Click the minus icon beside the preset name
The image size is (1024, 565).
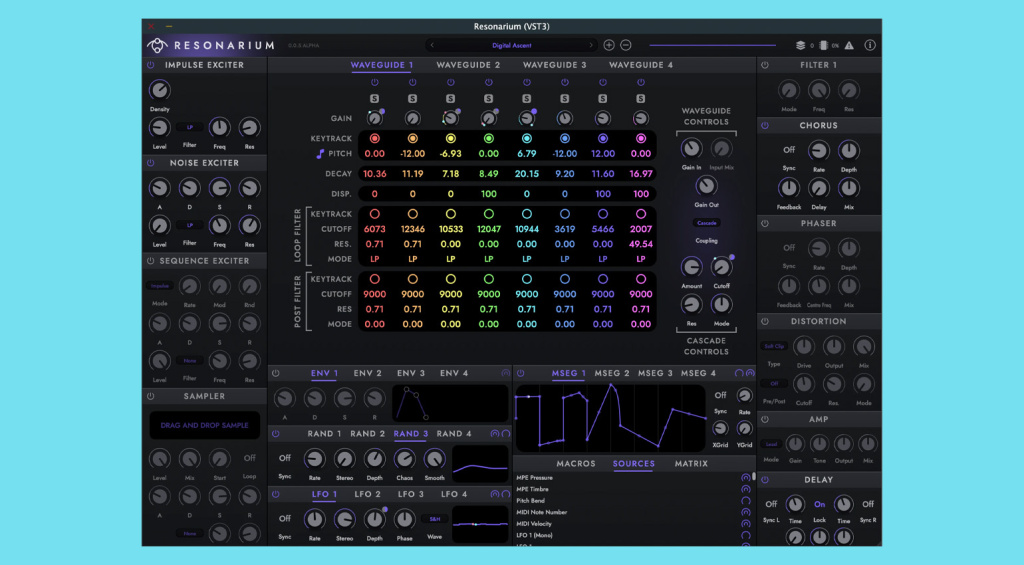coord(626,45)
